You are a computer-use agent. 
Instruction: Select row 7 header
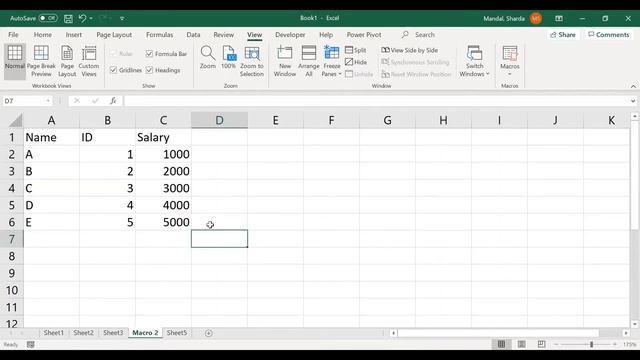[x=11, y=239]
